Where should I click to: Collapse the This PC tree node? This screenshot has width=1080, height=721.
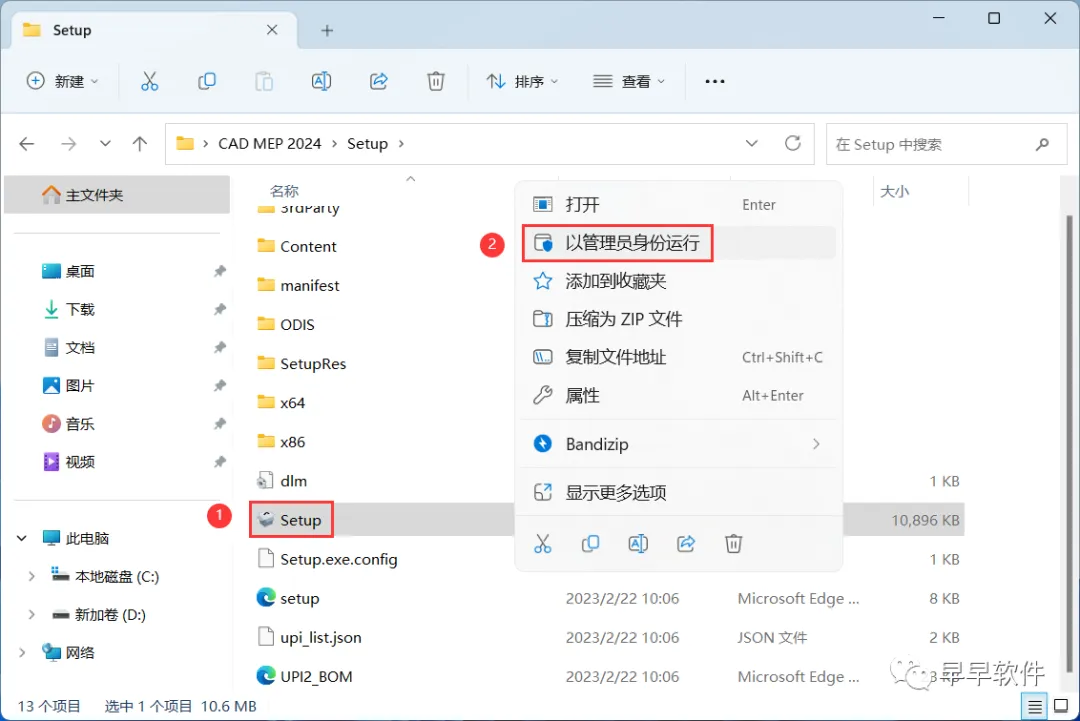point(22,539)
